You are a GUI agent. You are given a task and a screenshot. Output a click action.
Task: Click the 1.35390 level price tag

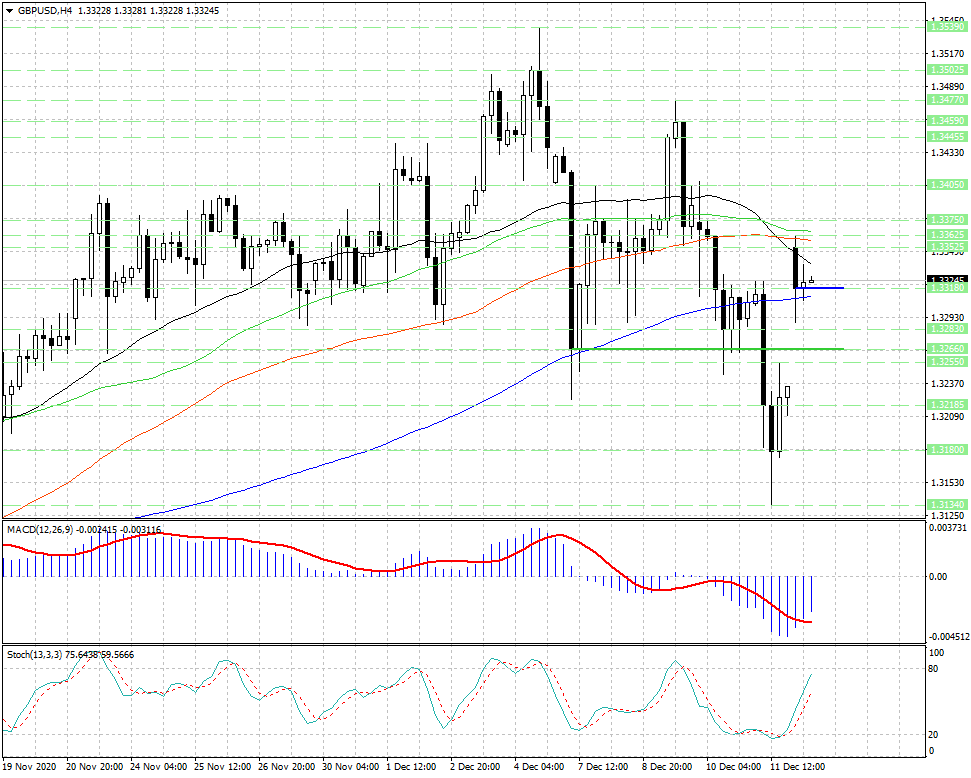[x=947, y=27]
